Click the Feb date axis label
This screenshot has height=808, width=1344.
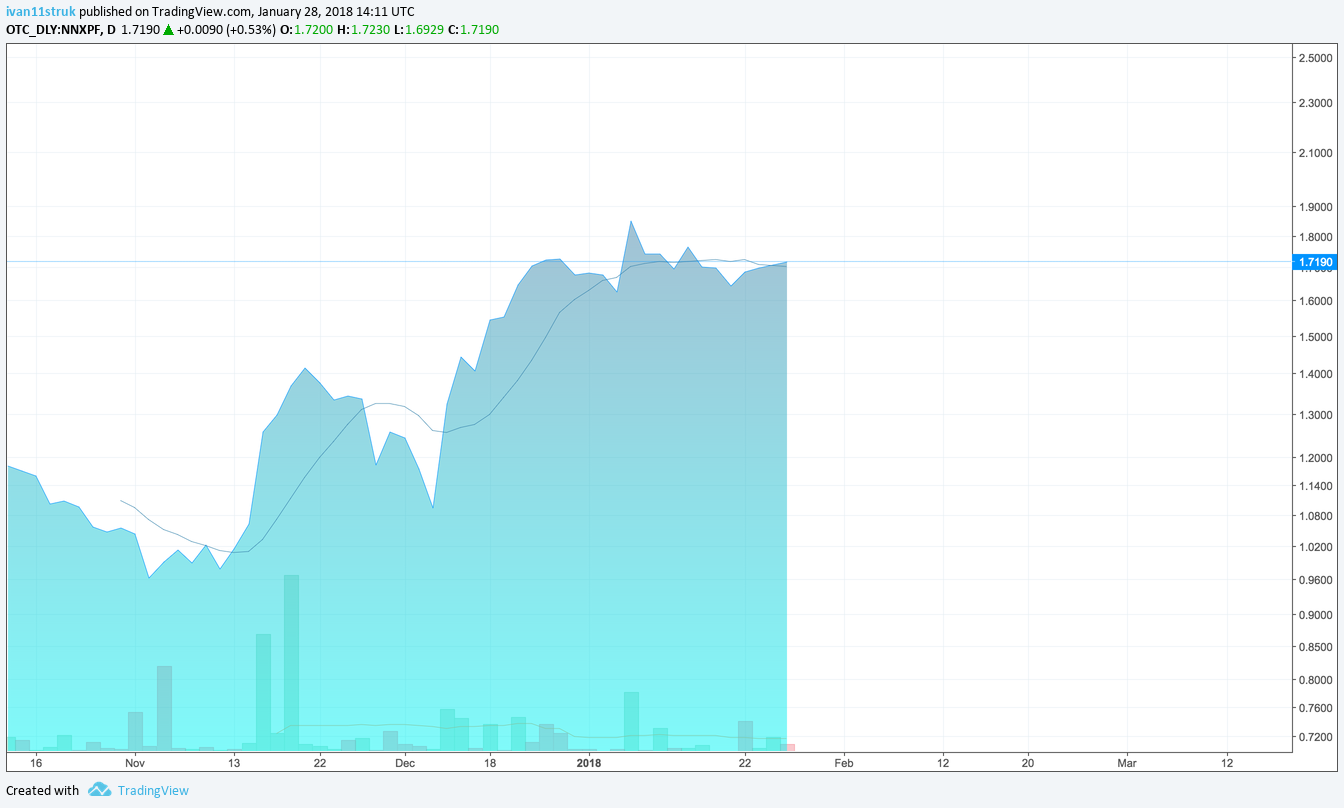coord(844,762)
